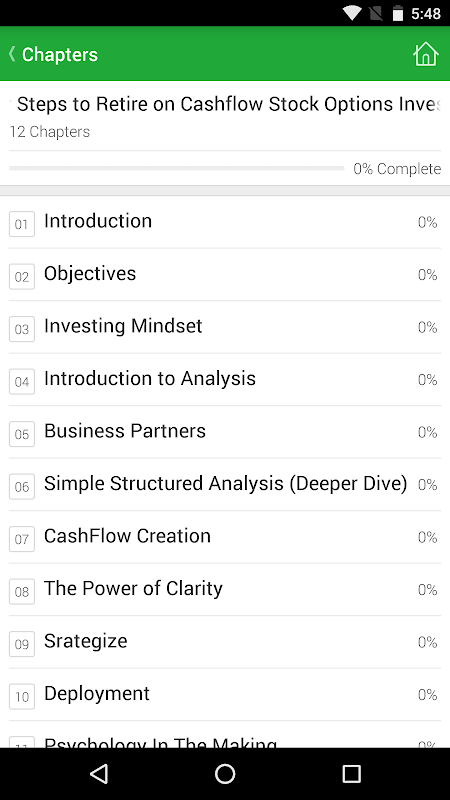Select the Investing Mindset chapter
The height and width of the screenshot is (800, 450).
coord(225,328)
